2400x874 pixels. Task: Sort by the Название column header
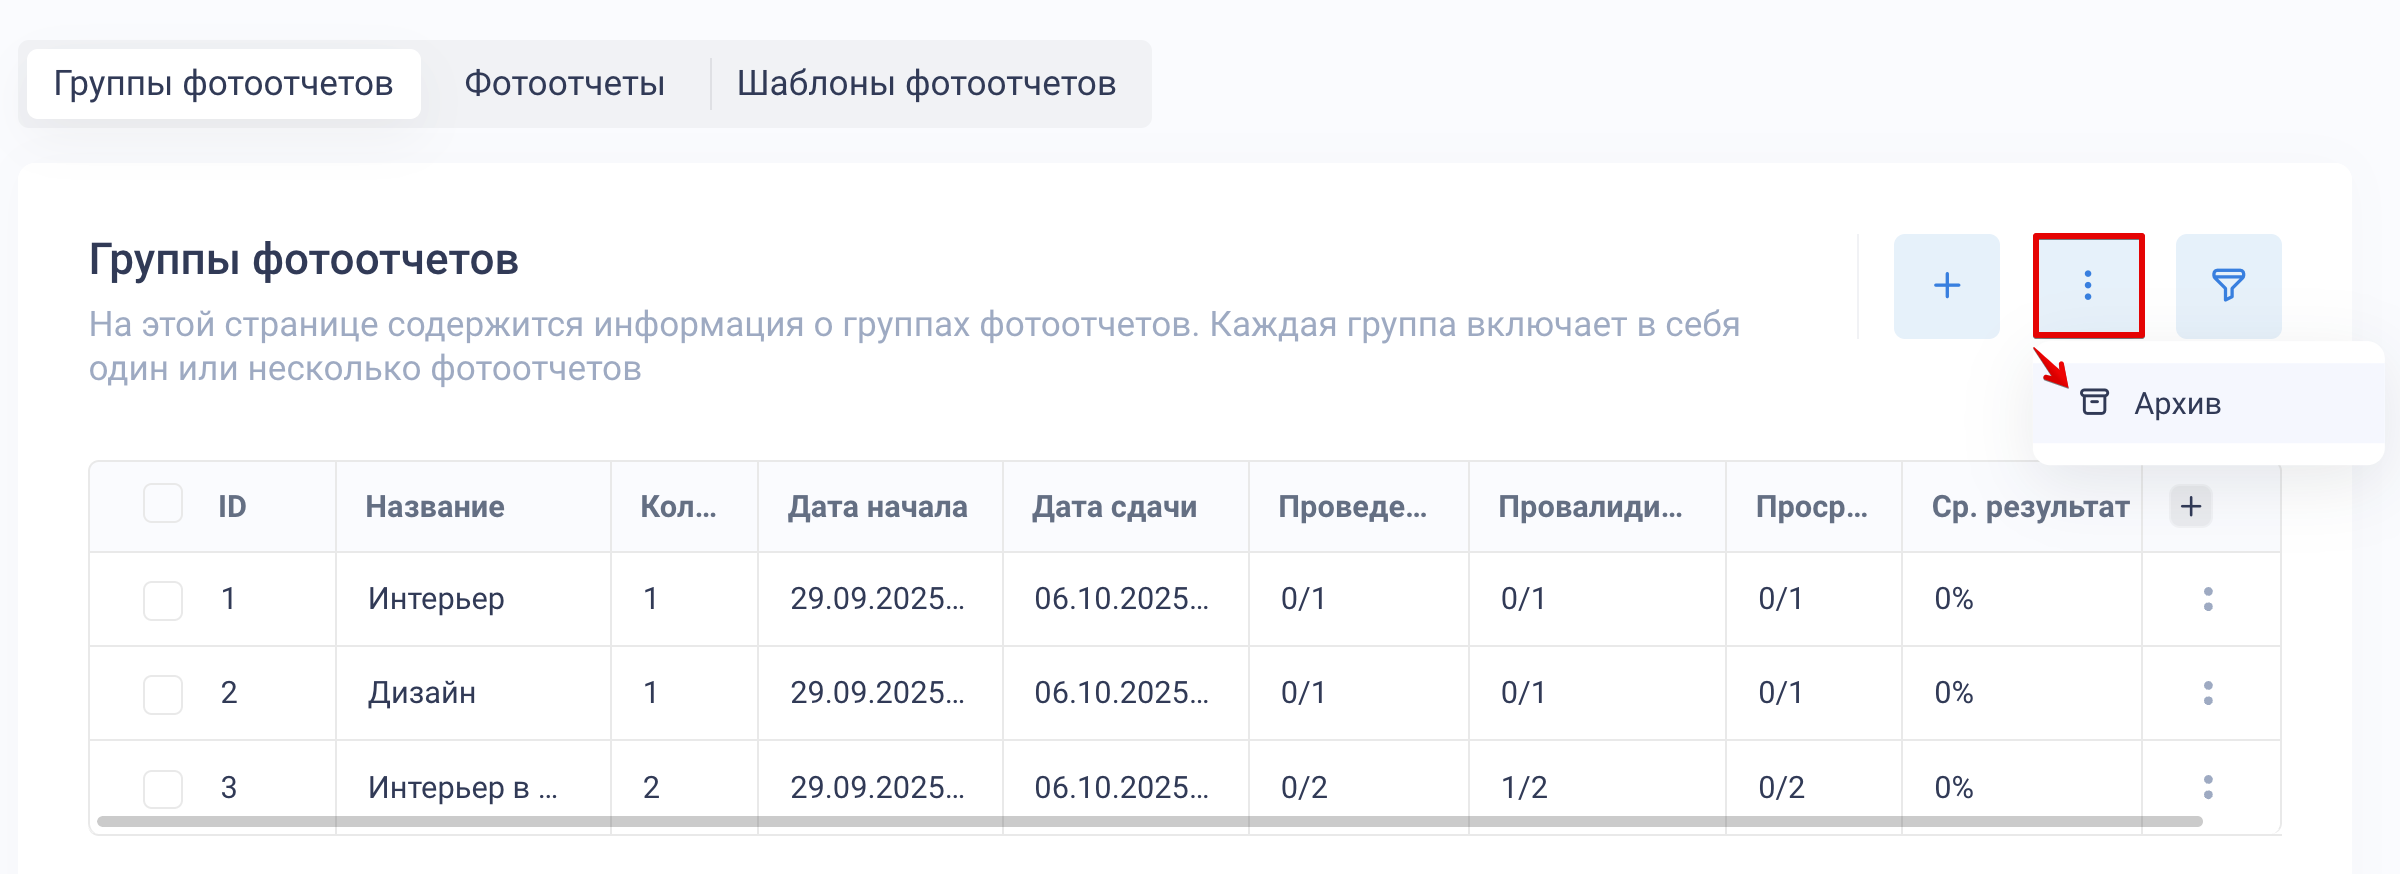pos(435,507)
